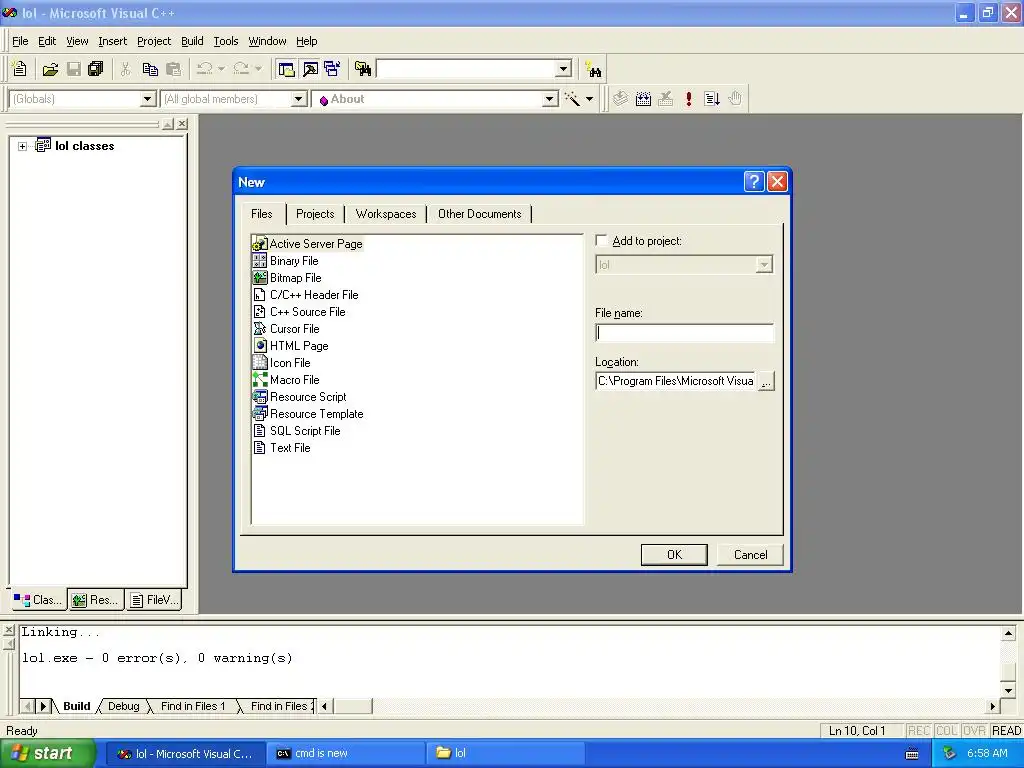The height and width of the screenshot is (768, 1024).
Task: Open the Build menu
Action: [x=192, y=41]
